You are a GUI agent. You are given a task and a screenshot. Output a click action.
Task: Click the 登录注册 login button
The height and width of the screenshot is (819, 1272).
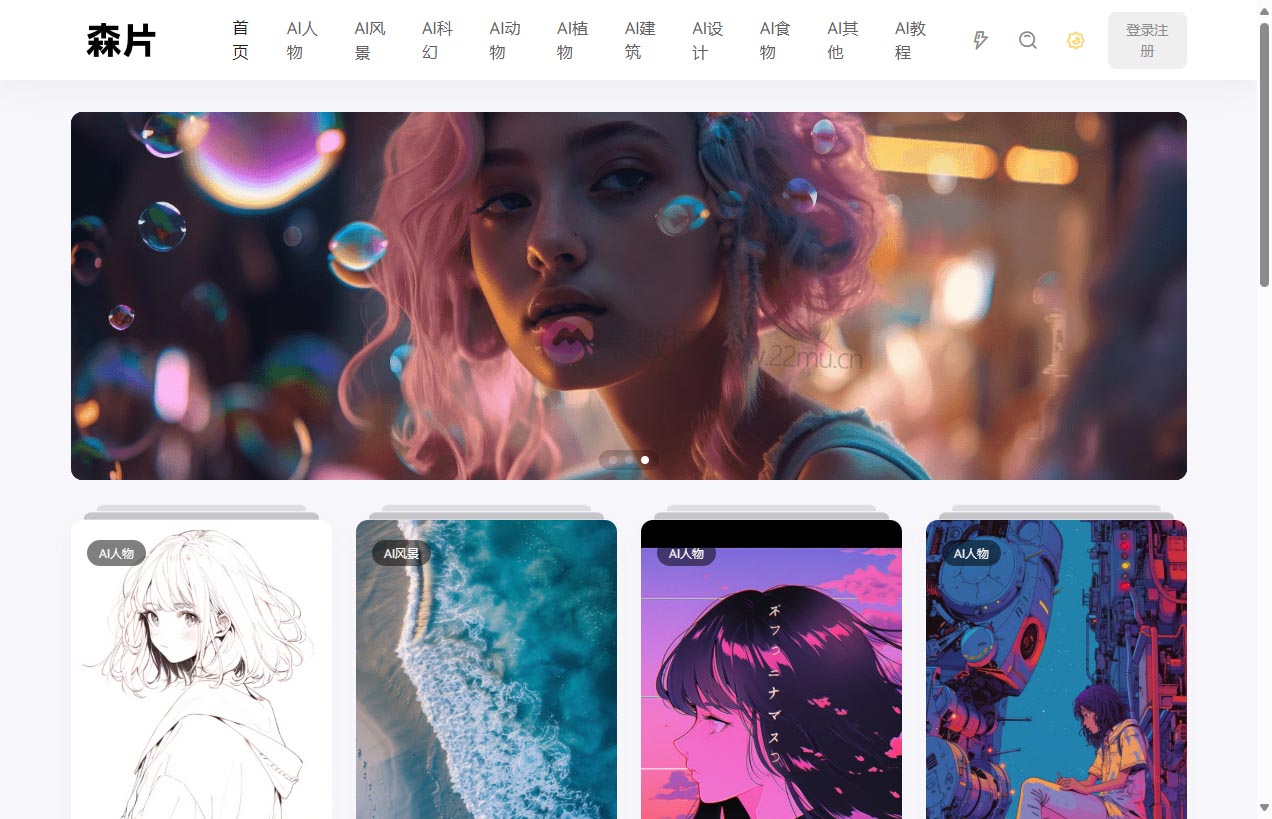(1147, 41)
